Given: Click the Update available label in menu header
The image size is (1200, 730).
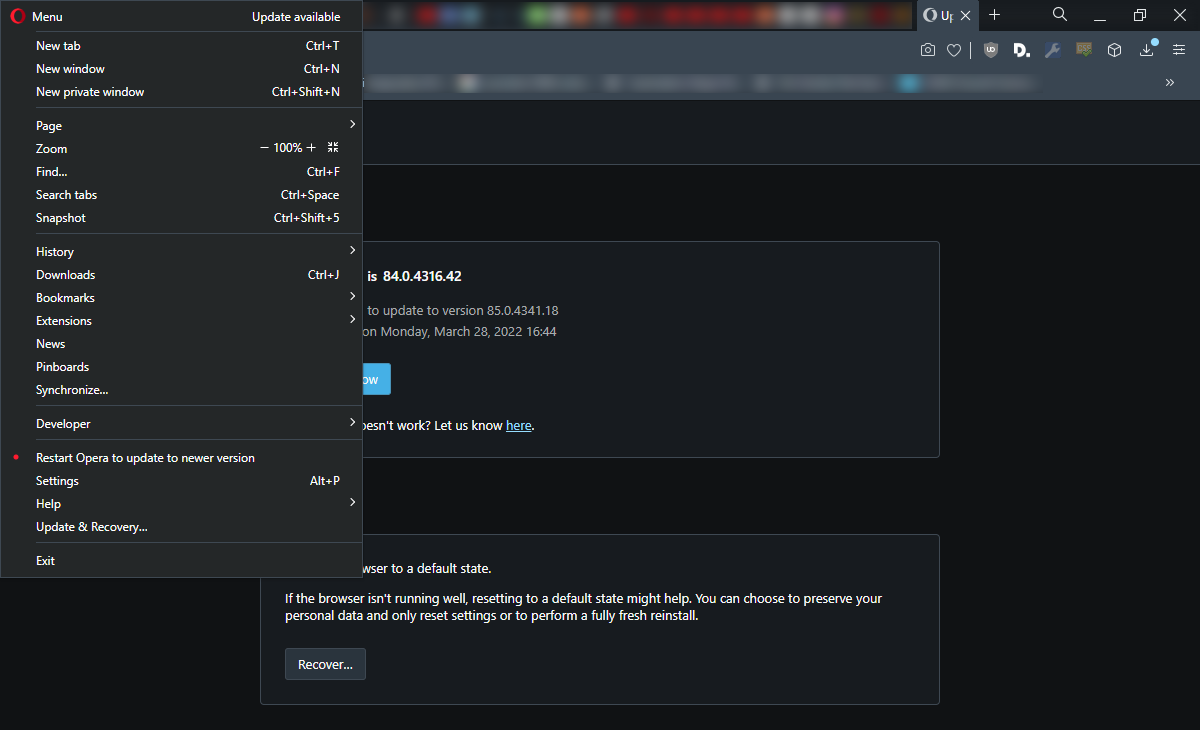Looking at the screenshot, I should coord(296,17).
